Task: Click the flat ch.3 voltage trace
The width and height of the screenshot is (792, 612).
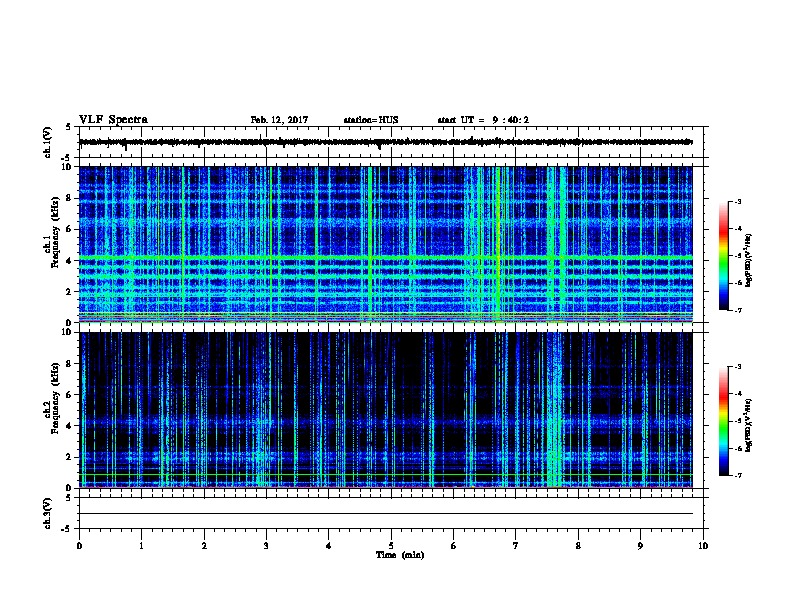Action: [386, 514]
